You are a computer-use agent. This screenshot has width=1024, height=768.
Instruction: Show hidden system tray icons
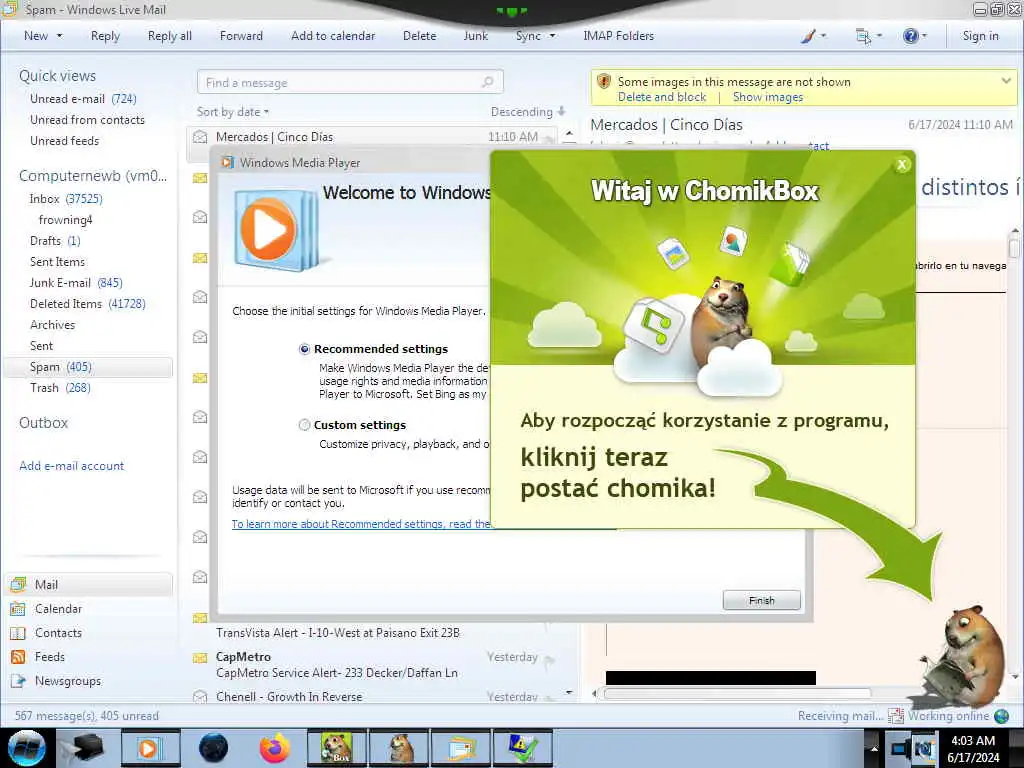(874, 748)
